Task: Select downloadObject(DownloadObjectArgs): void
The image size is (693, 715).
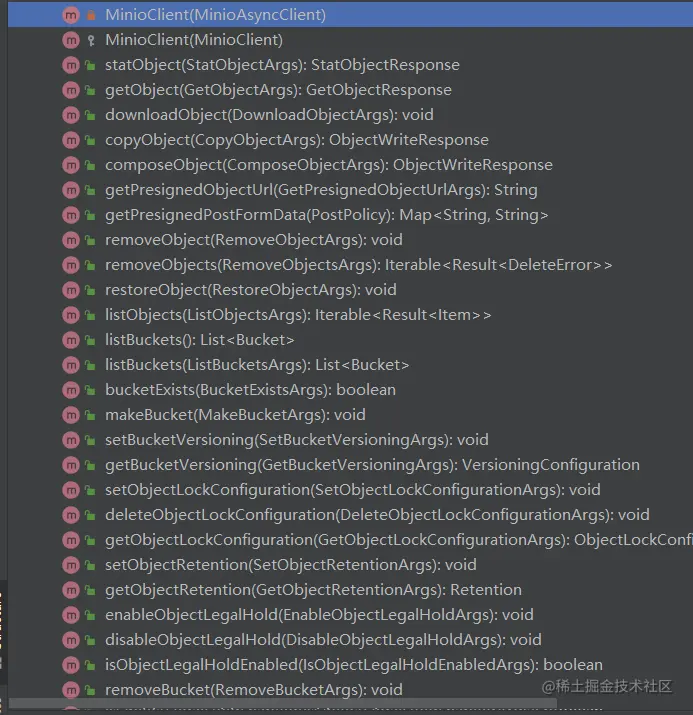Action: 269,115
